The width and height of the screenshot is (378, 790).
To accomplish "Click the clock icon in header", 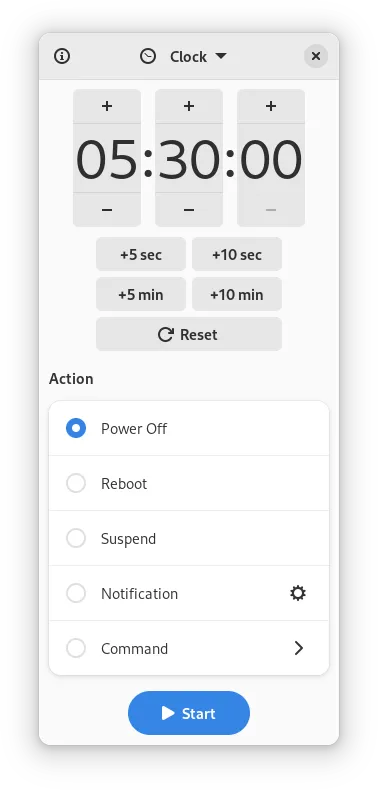I will pyautogui.click(x=148, y=56).
